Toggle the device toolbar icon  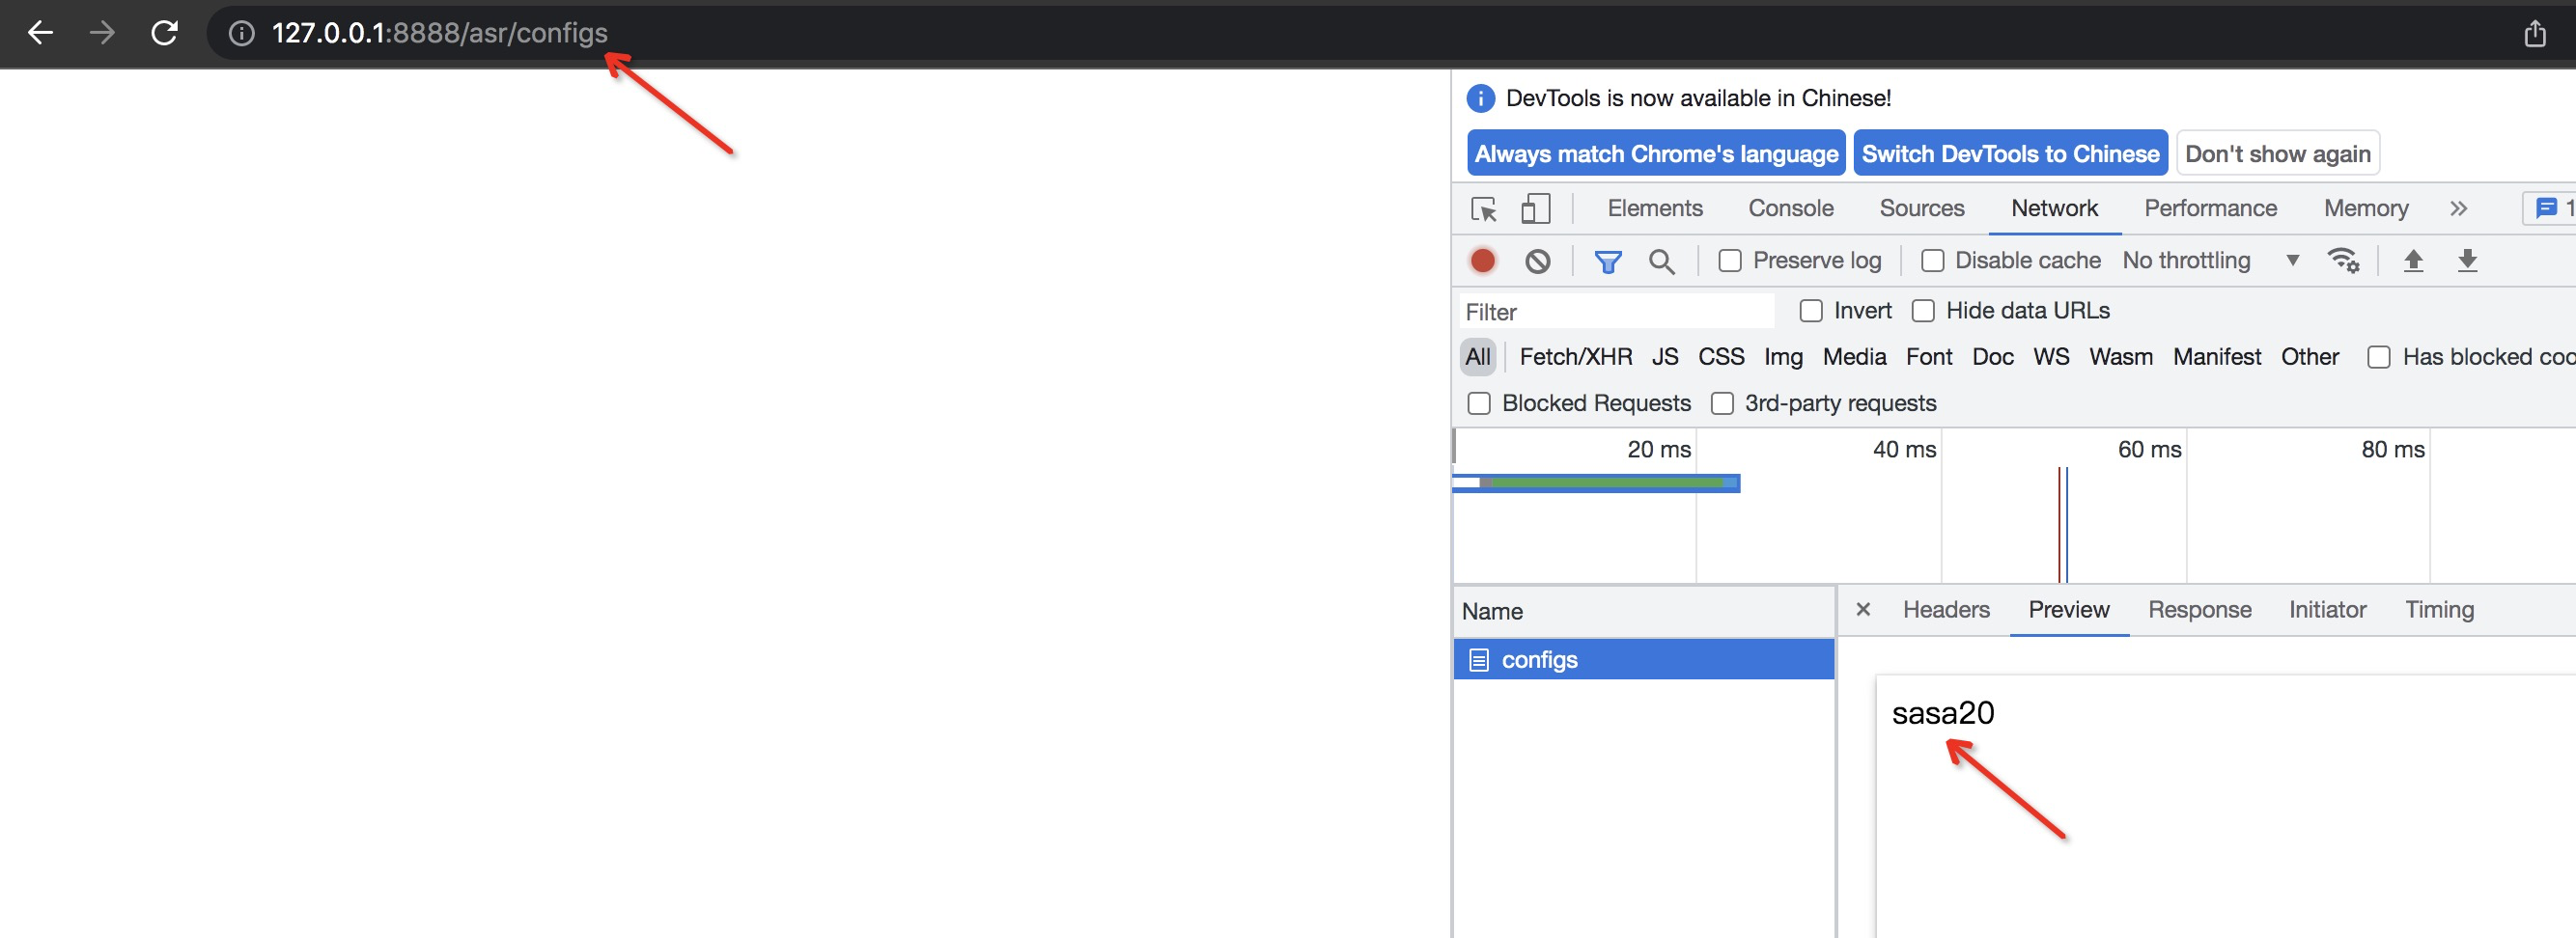(x=1535, y=208)
